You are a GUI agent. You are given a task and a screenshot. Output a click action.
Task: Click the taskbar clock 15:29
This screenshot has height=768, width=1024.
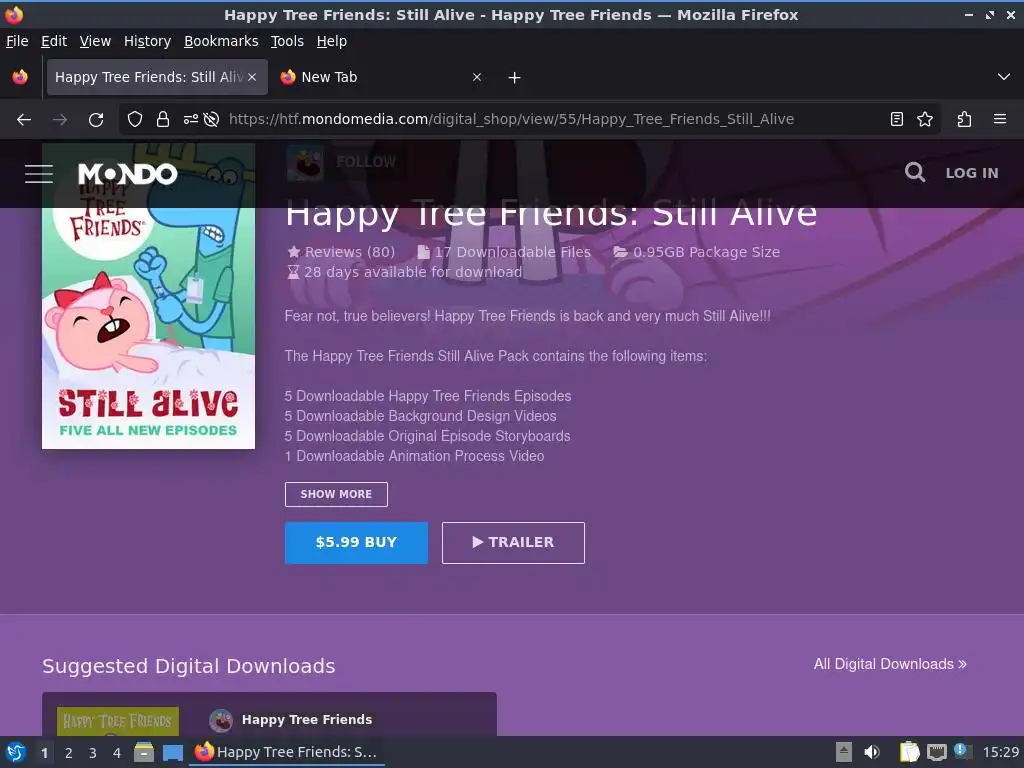(x=1000, y=752)
